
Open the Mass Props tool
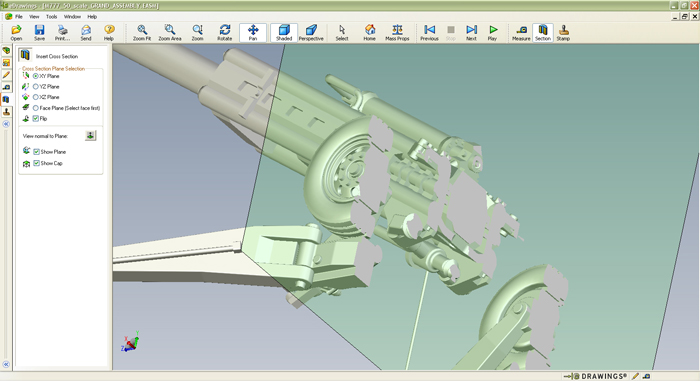tap(397, 33)
